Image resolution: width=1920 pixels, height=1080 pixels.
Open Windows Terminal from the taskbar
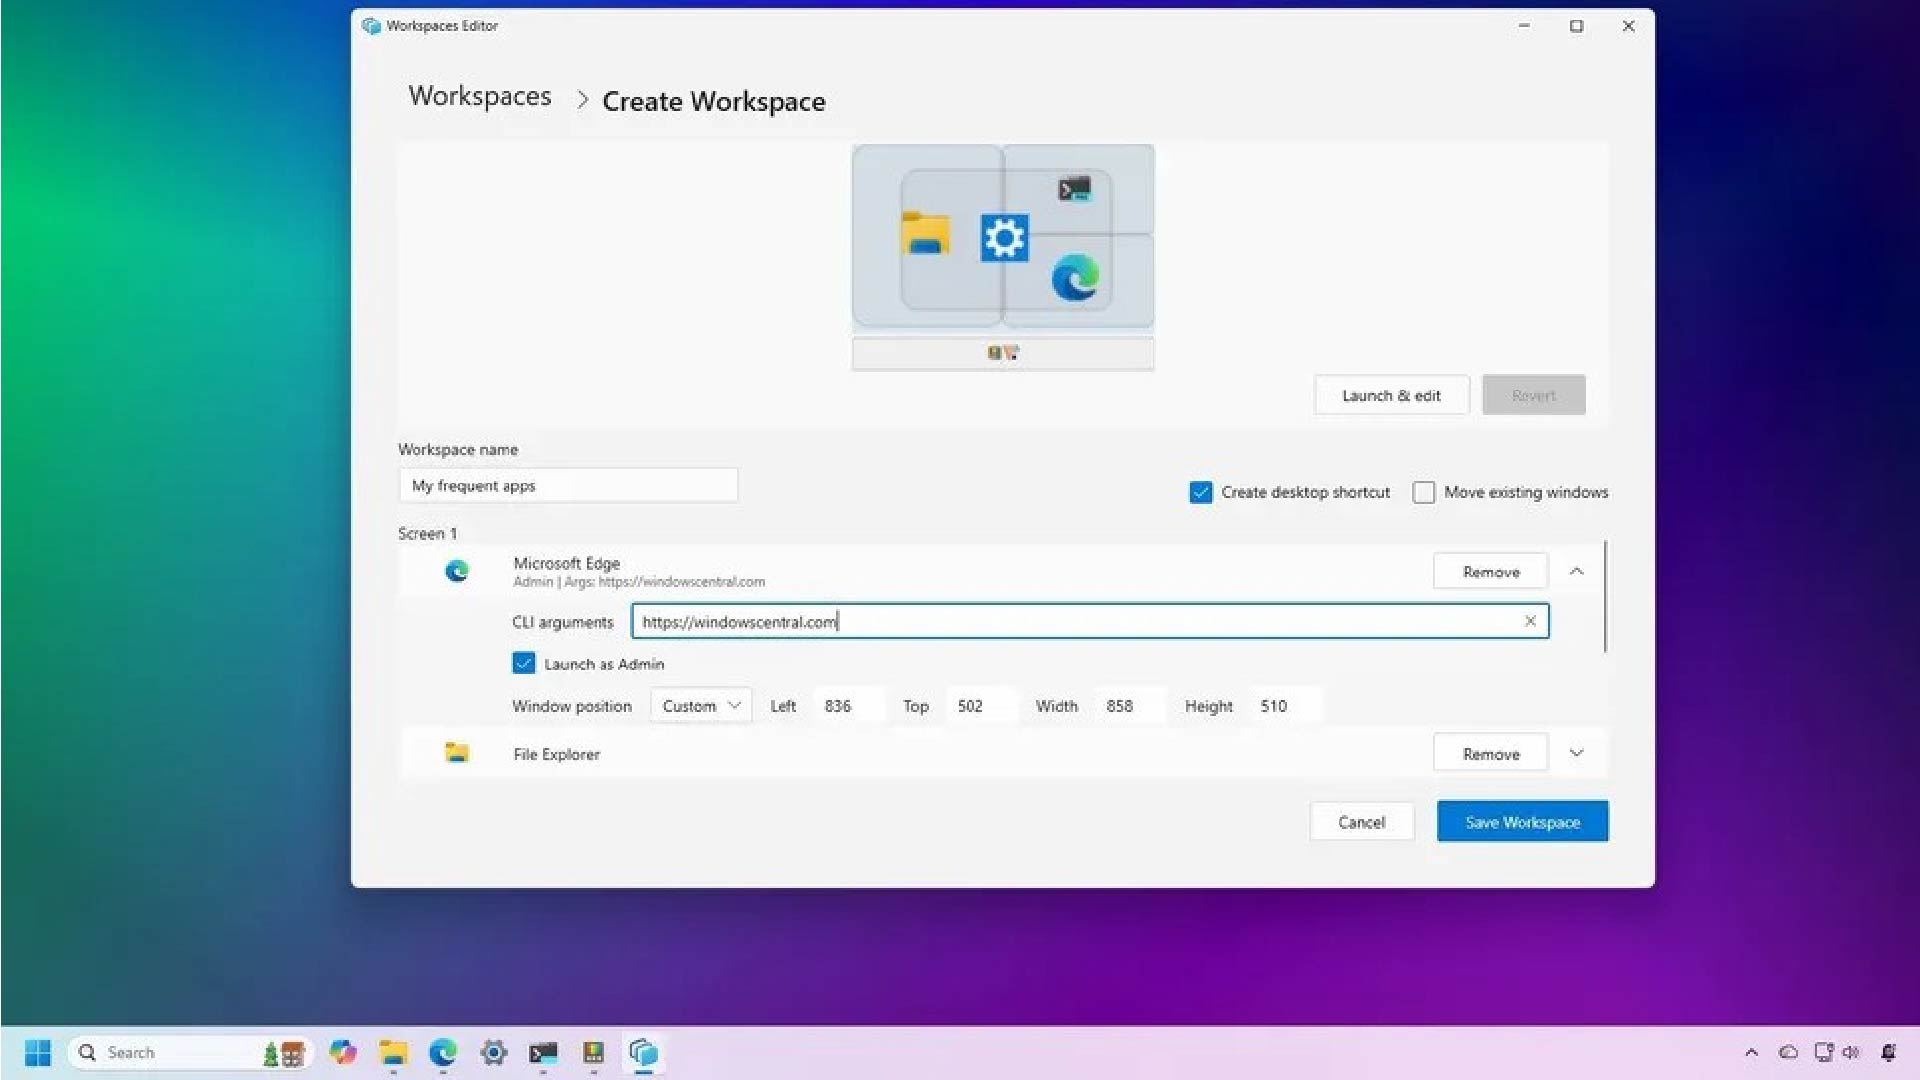click(x=543, y=1052)
